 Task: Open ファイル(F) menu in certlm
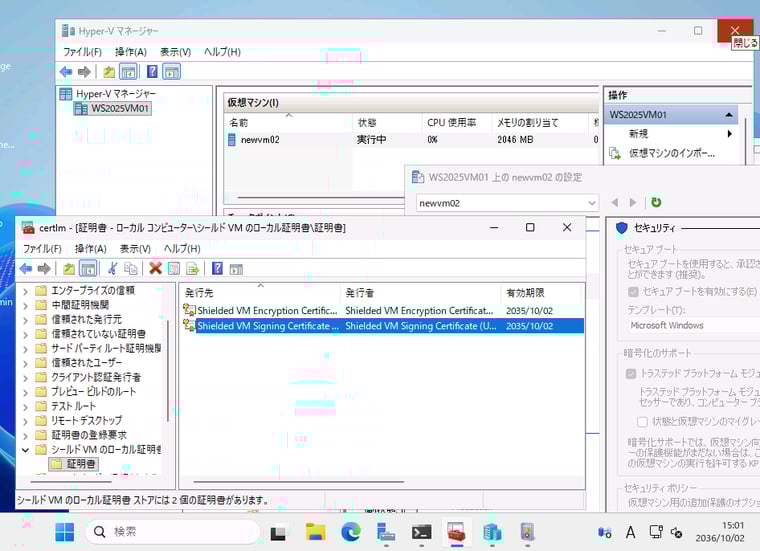(42, 249)
